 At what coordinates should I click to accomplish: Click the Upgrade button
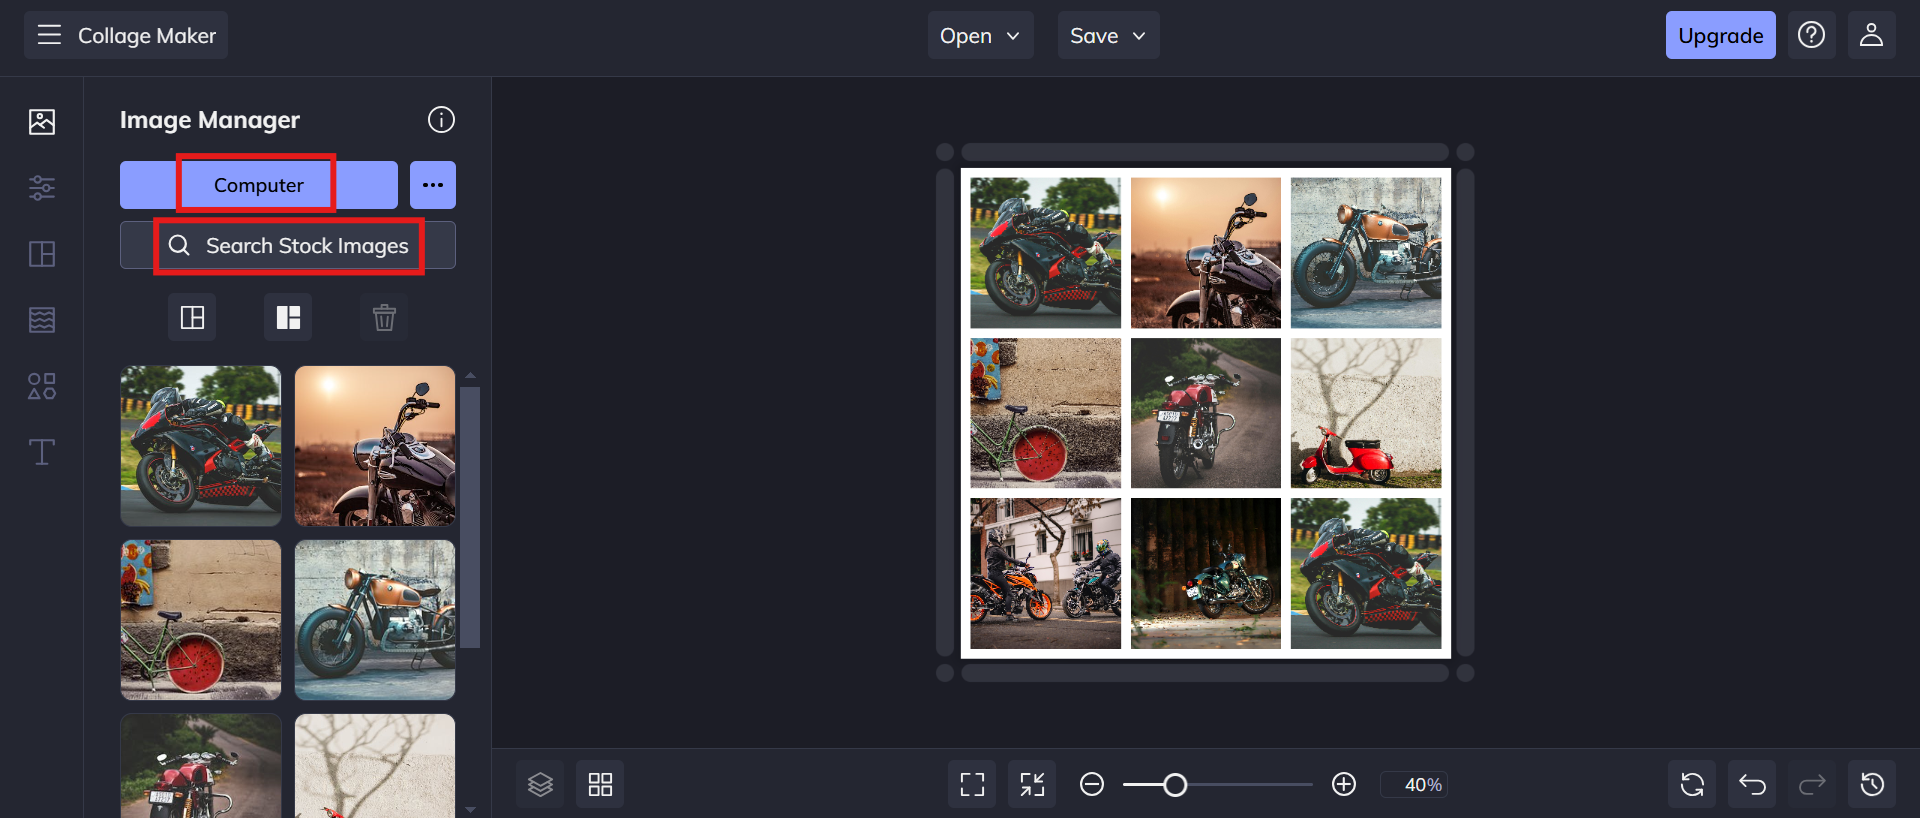(x=1720, y=35)
